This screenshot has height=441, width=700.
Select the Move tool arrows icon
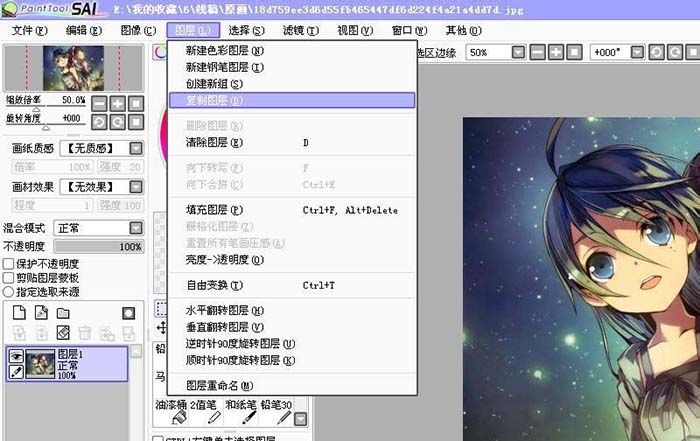click(x=161, y=328)
